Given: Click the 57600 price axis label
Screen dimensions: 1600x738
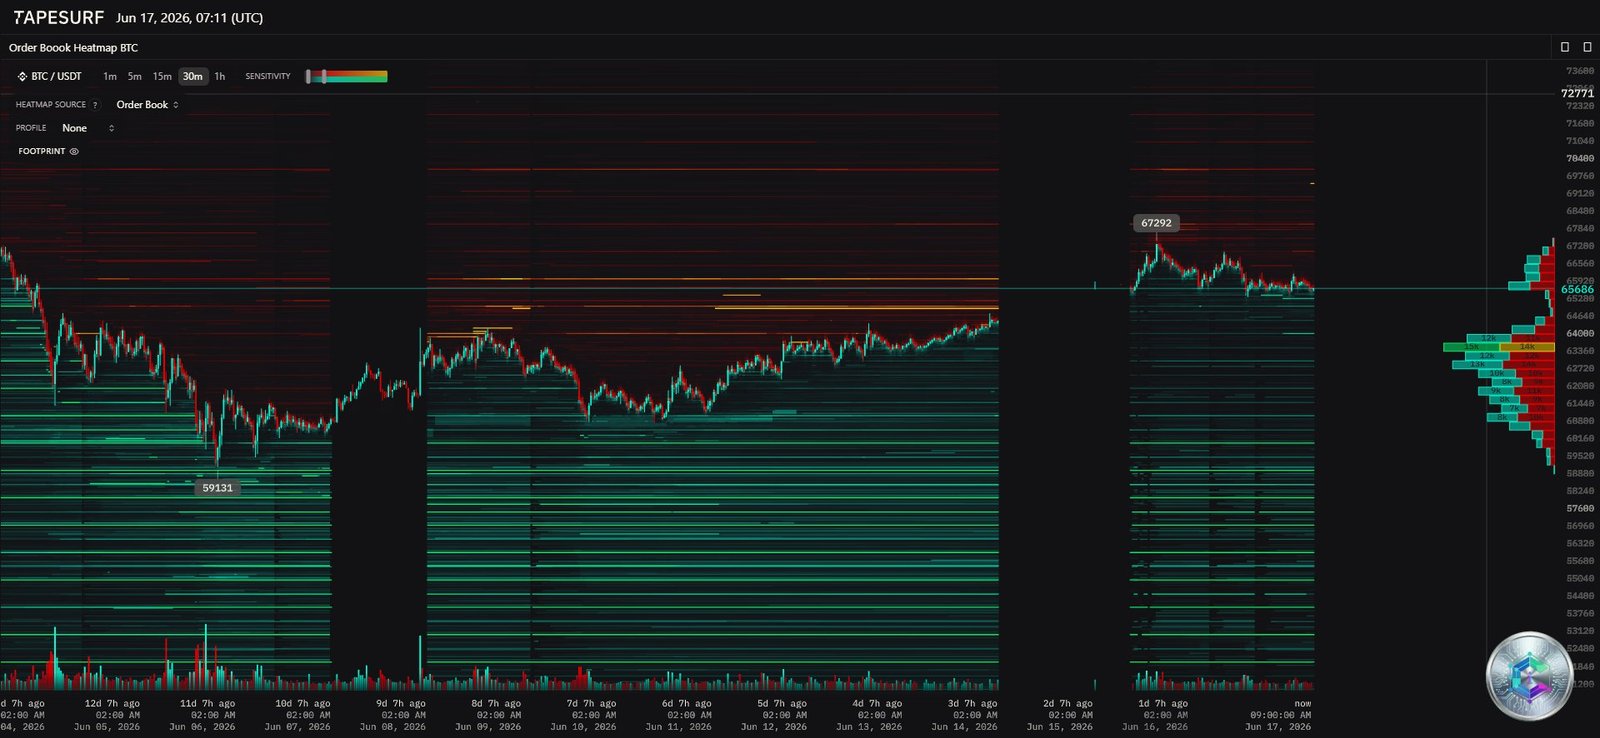Looking at the screenshot, I should (x=1580, y=508).
